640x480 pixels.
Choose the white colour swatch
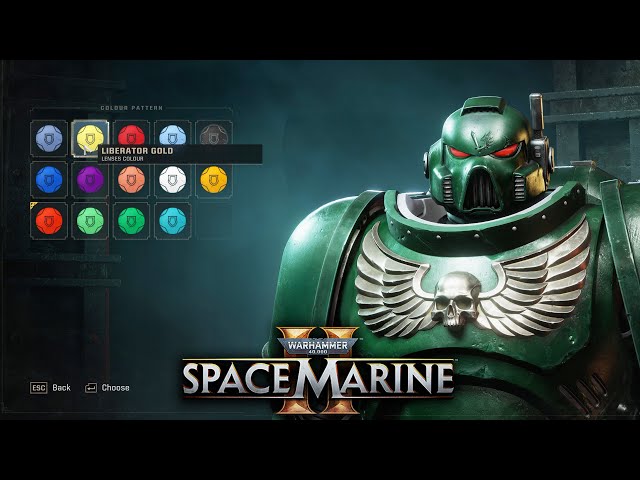click(173, 180)
